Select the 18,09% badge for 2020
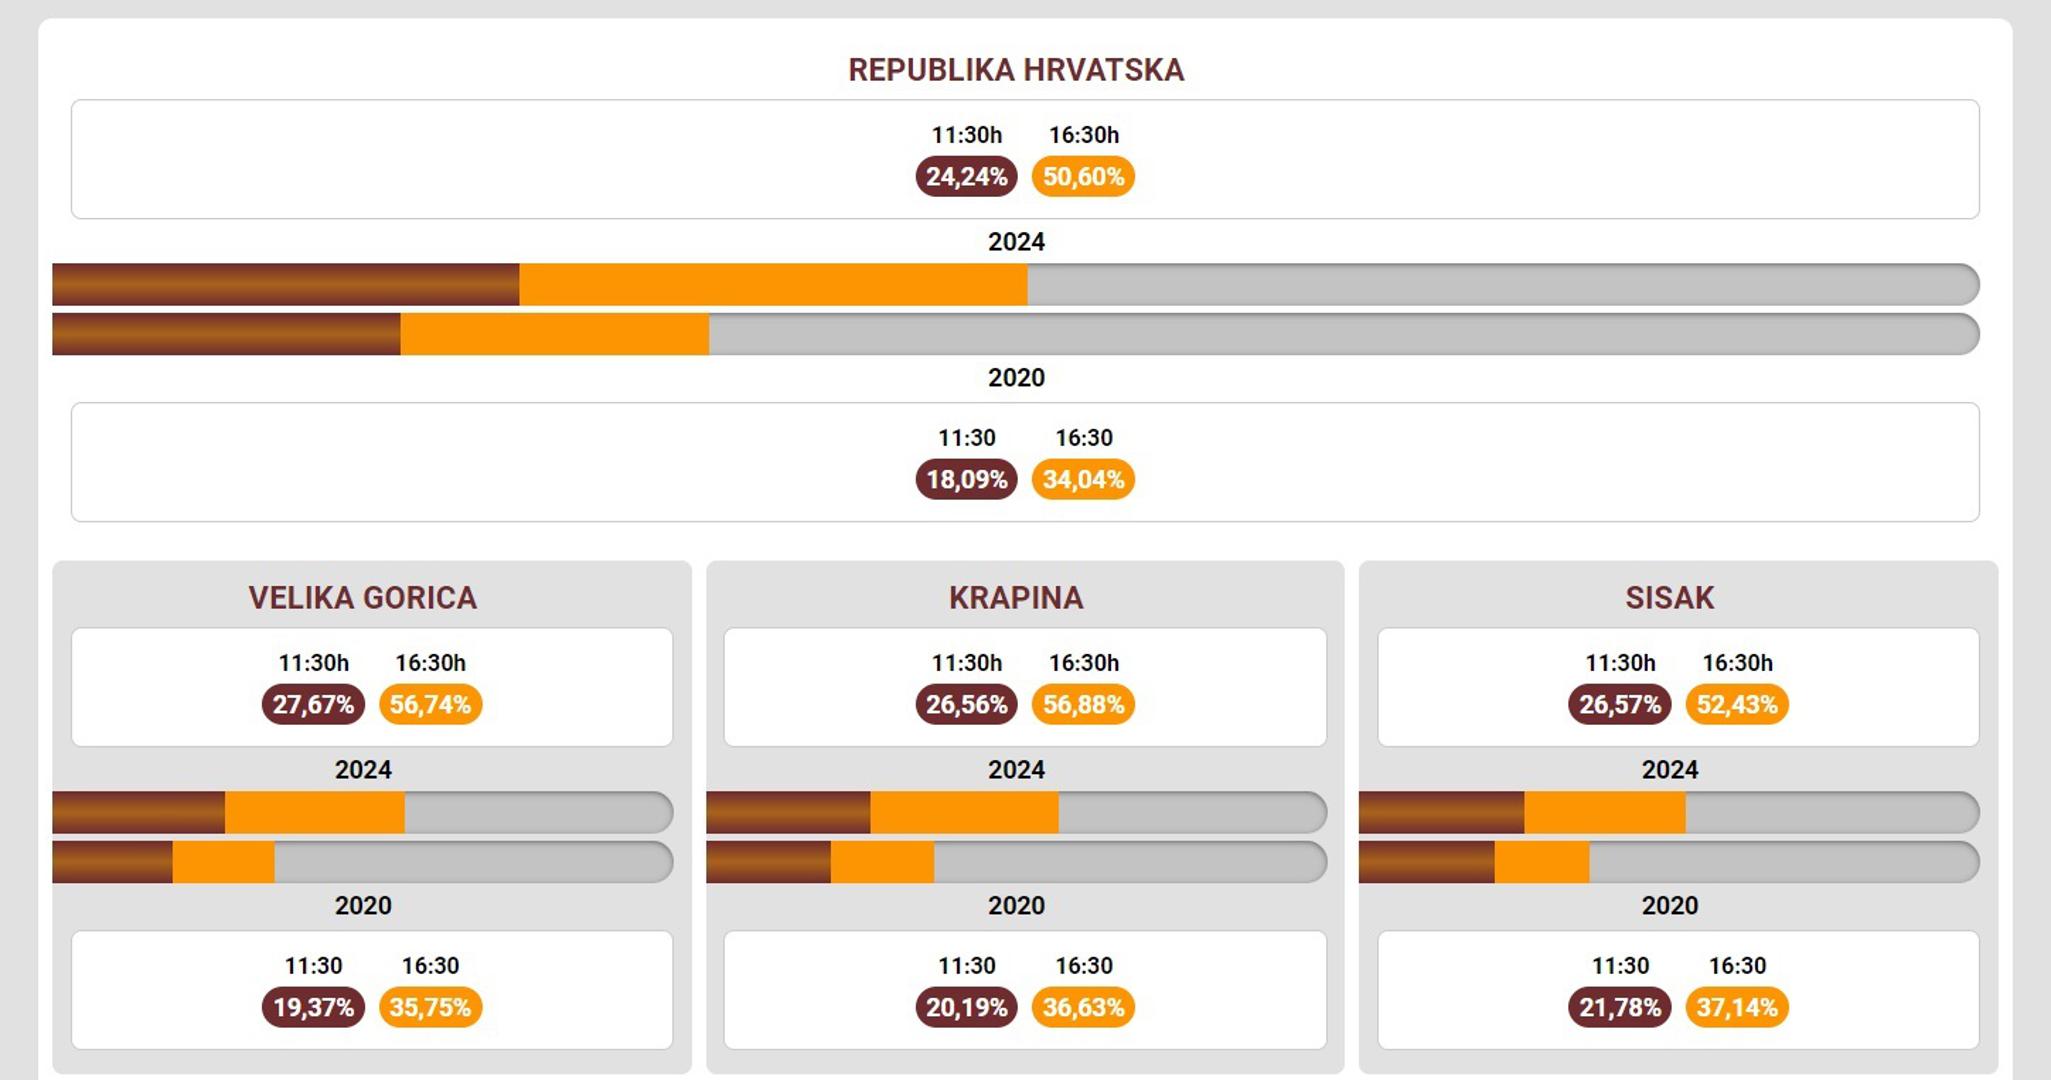The height and width of the screenshot is (1080, 2051). [x=966, y=480]
